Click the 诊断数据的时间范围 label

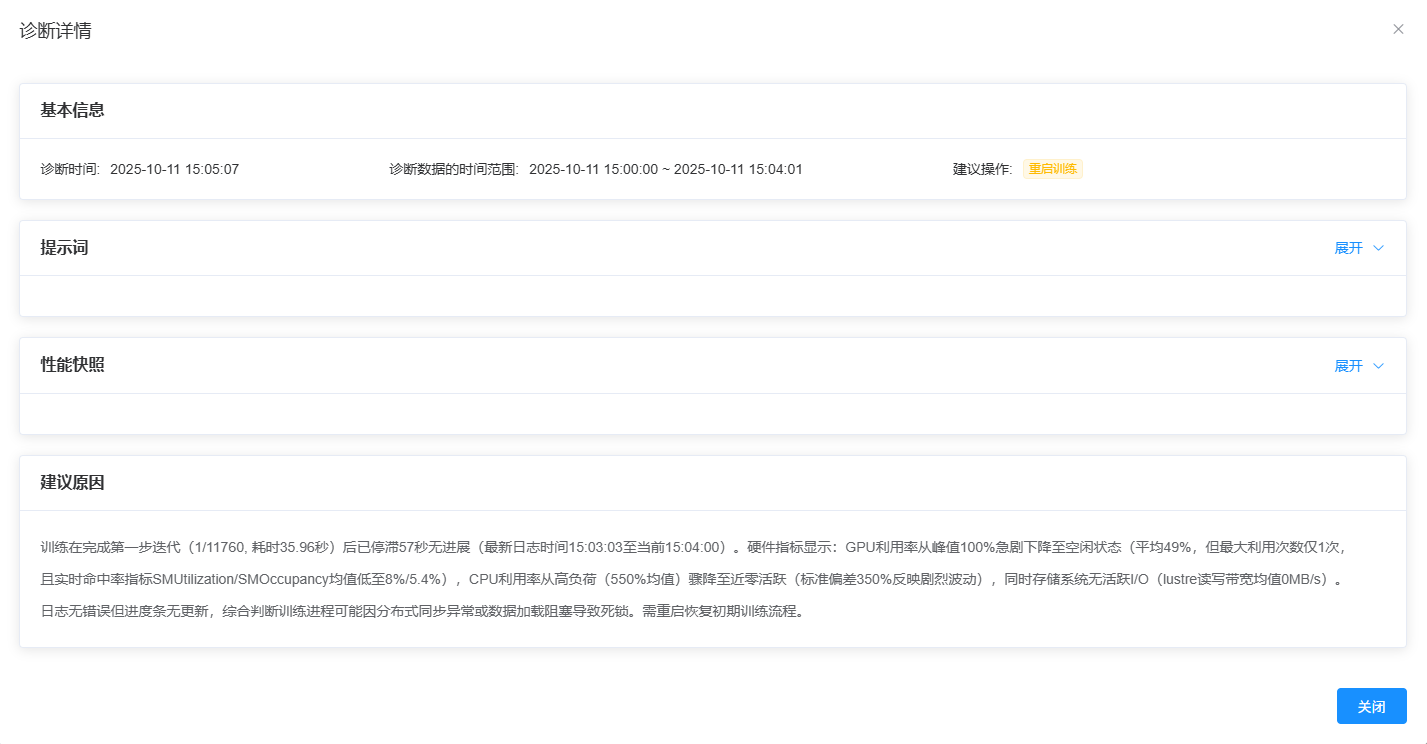tap(453, 169)
